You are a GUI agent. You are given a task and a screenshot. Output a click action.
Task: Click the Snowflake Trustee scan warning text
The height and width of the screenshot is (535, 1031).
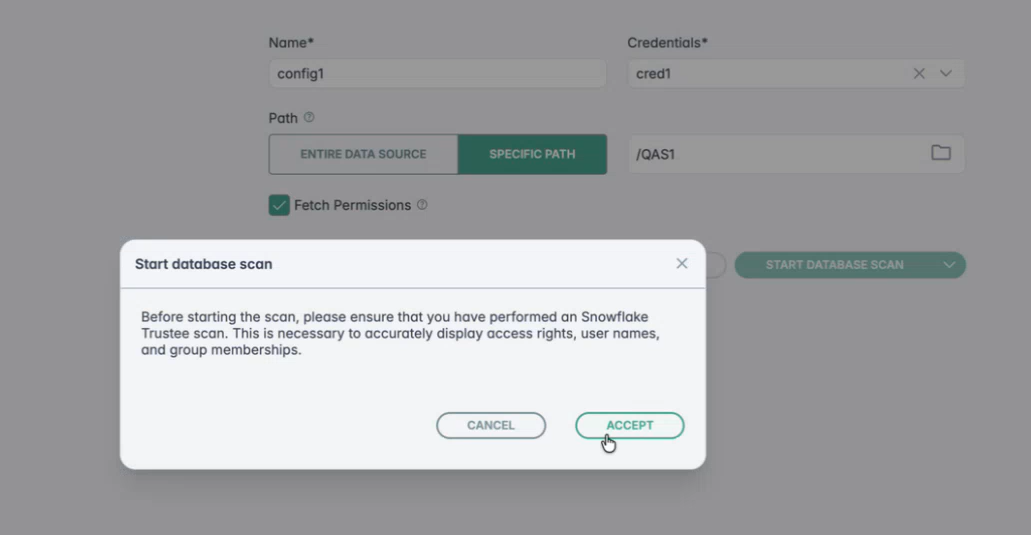(400, 332)
